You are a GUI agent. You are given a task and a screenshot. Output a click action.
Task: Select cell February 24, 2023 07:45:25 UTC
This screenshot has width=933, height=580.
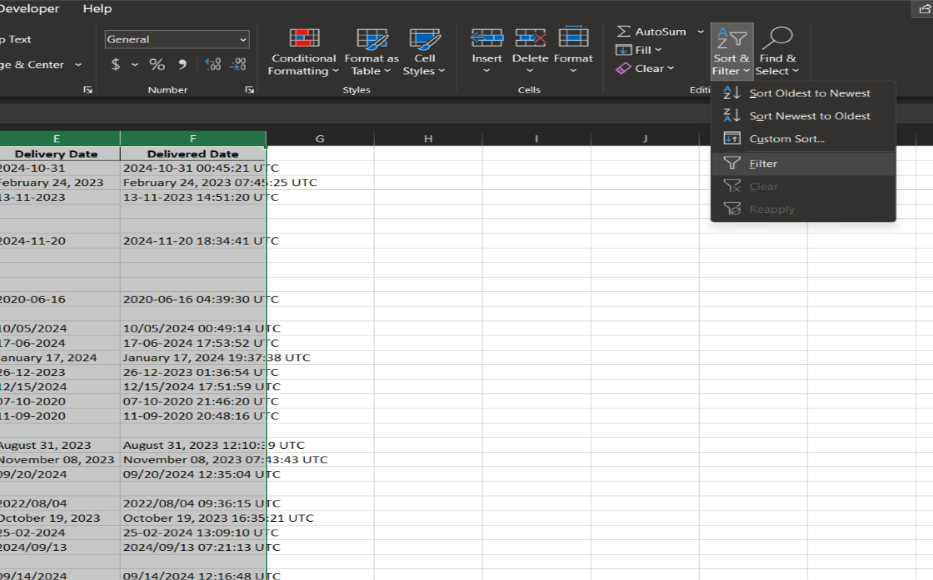[x=193, y=183]
